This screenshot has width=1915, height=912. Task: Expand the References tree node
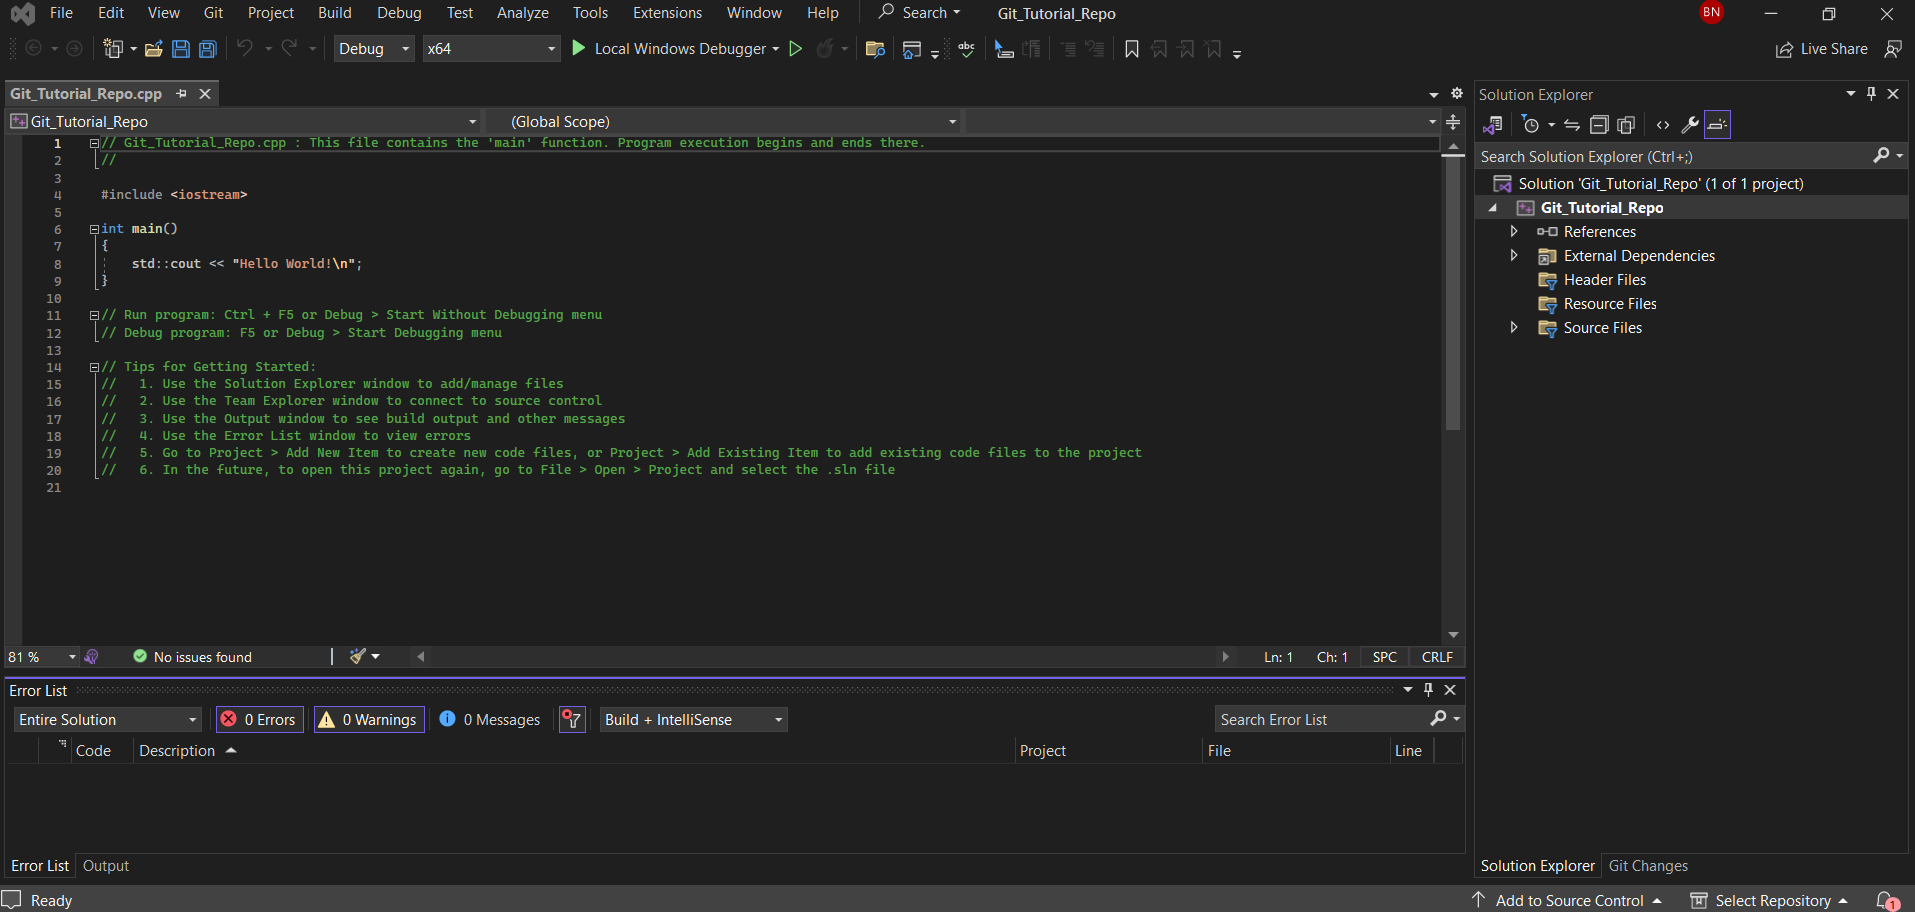pyautogui.click(x=1514, y=231)
